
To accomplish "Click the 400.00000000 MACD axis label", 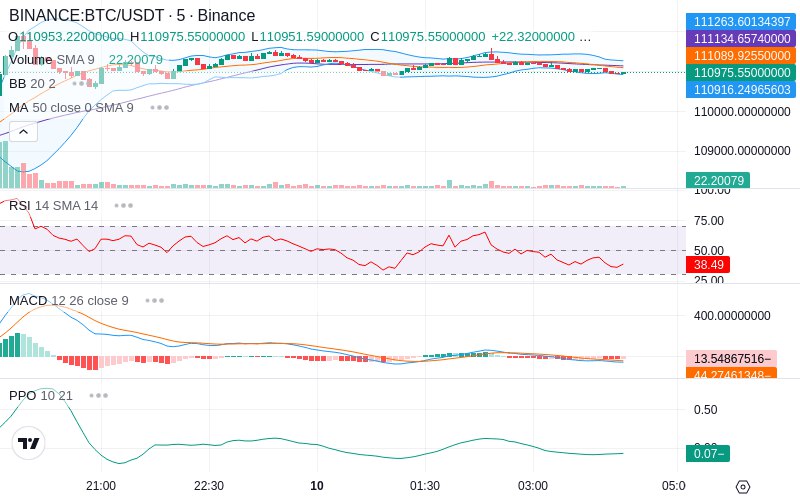I will click(732, 316).
